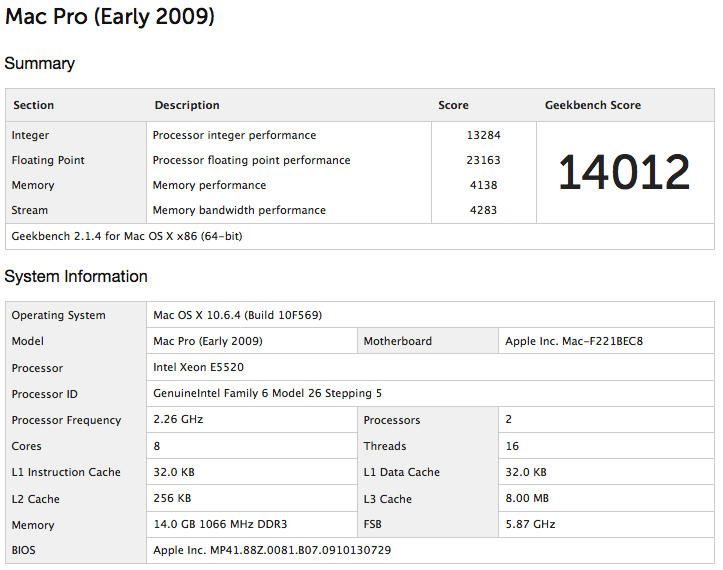Select the '256 KB' L2 cache value
723x570 pixels.
(172, 498)
